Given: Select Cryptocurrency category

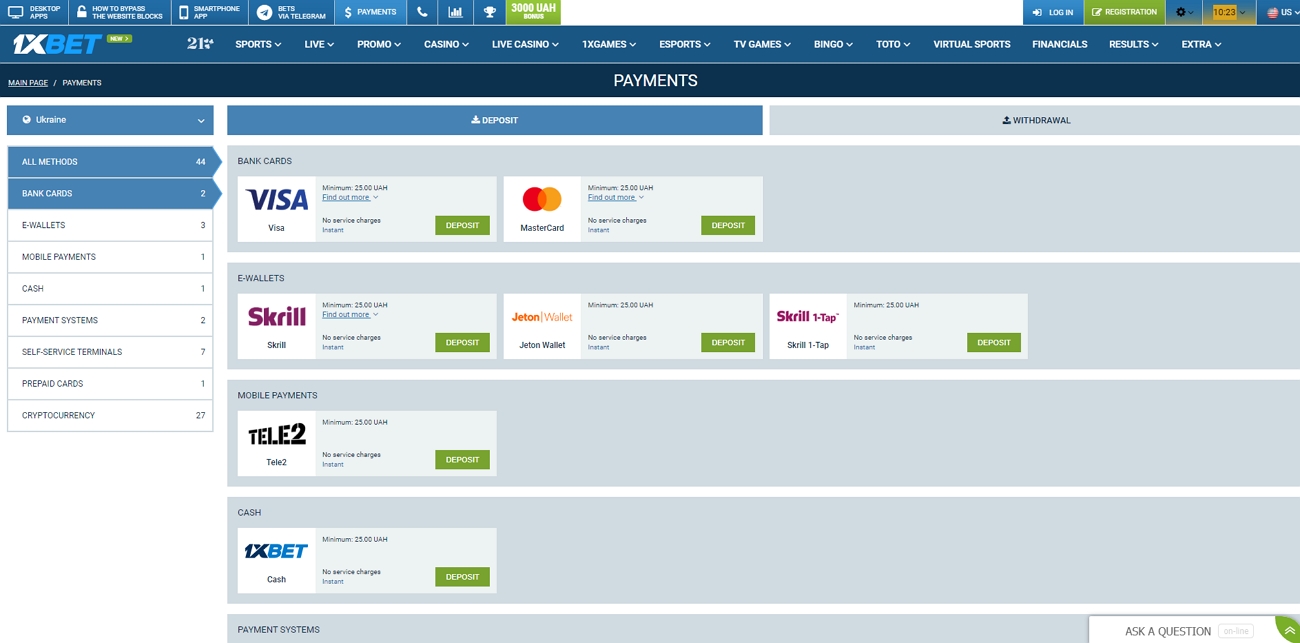Looking at the screenshot, I should click(x=110, y=415).
